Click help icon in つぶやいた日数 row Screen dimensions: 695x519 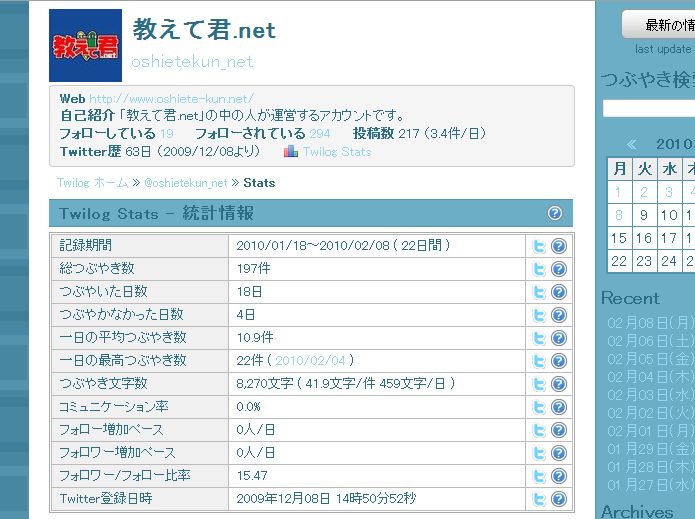[x=559, y=292]
